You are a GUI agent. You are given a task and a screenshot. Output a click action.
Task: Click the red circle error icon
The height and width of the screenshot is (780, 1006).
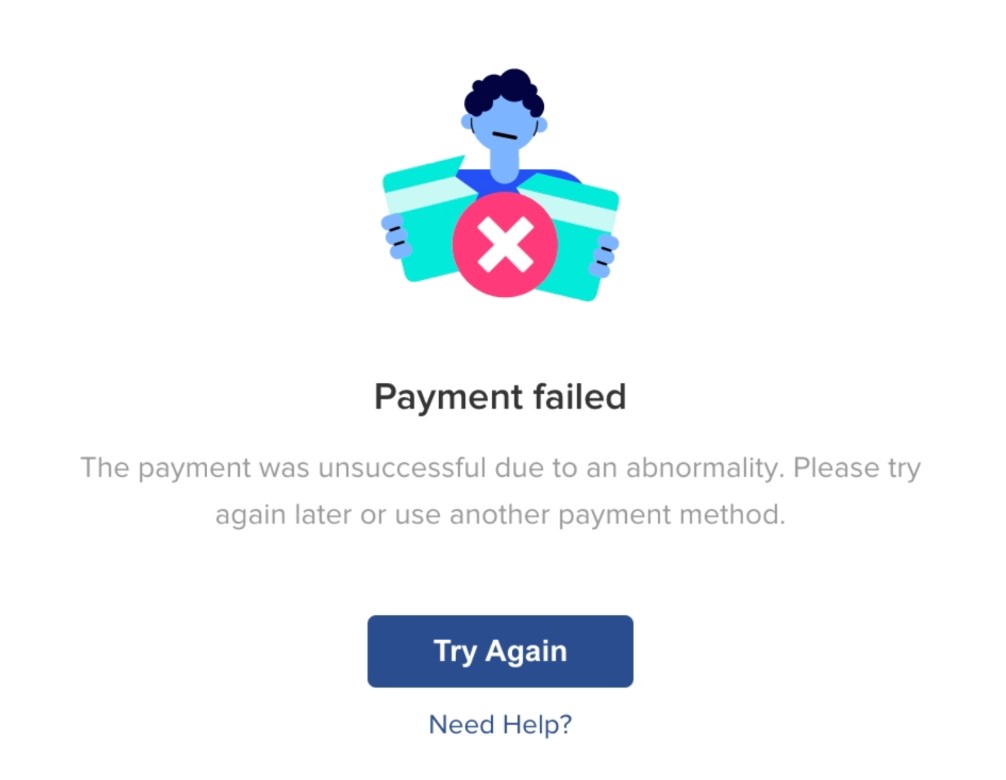(x=505, y=244)
